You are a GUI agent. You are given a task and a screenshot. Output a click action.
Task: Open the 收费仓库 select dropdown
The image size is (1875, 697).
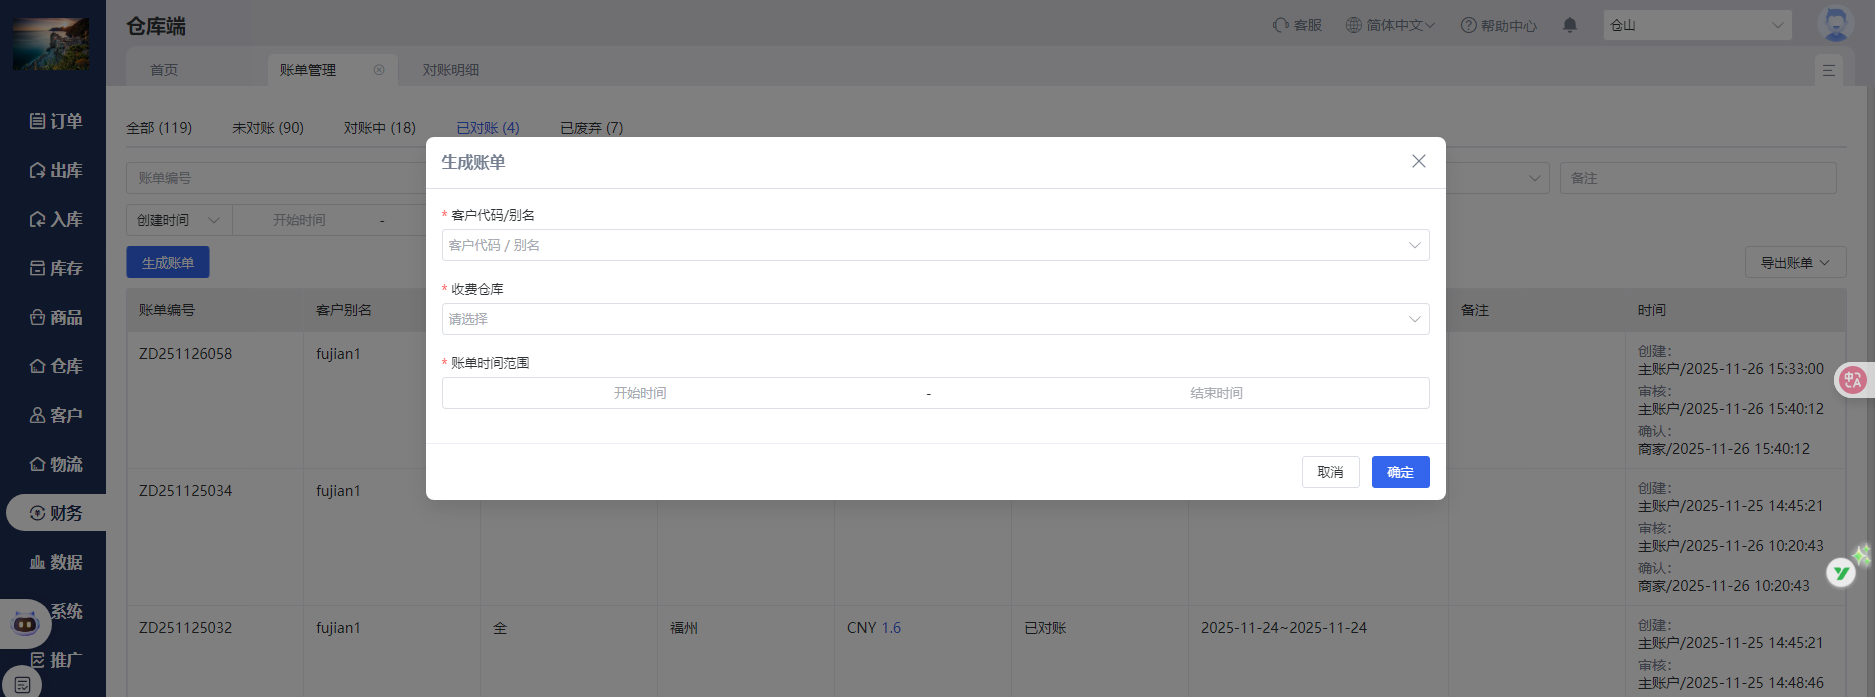935,319
